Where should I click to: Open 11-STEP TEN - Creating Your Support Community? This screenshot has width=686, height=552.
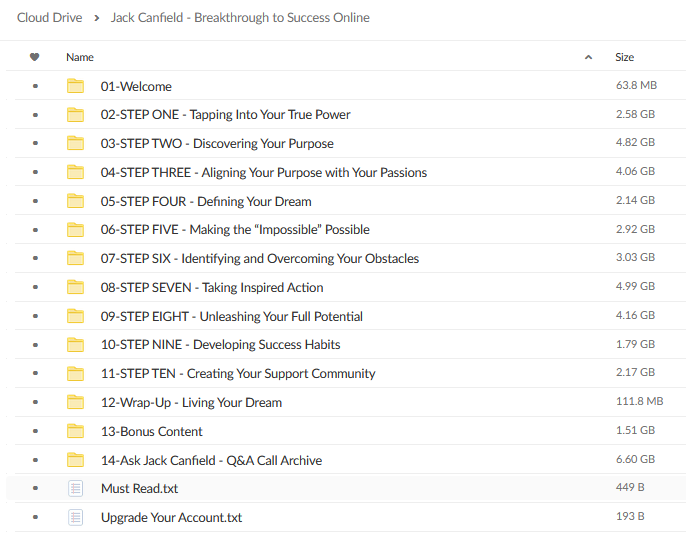[x=238, y=374]
